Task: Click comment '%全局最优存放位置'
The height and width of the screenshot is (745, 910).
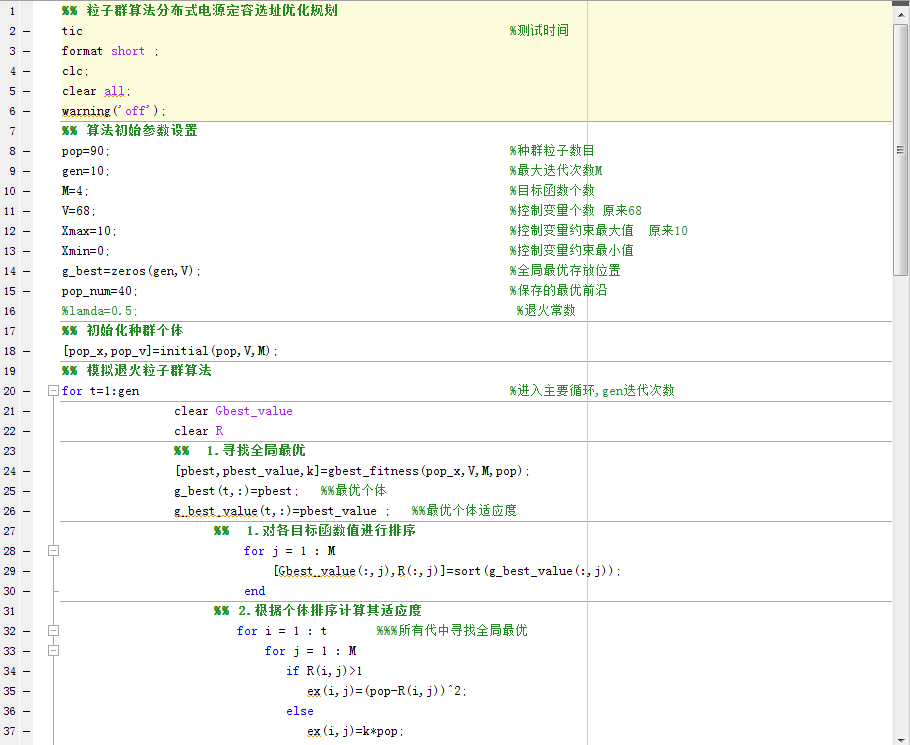Action: click(x=565, y=270)
